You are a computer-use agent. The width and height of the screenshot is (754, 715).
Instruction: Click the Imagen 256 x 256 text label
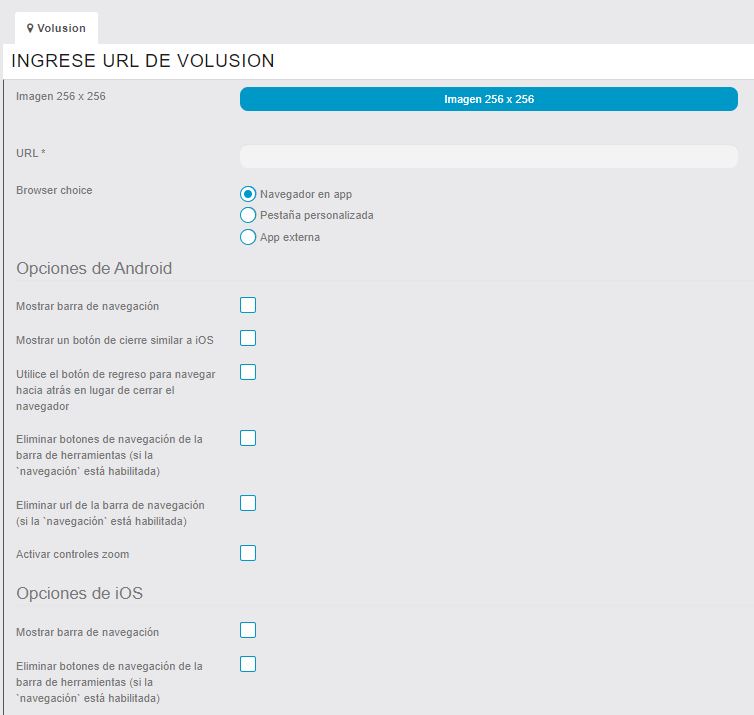(61, 96)
